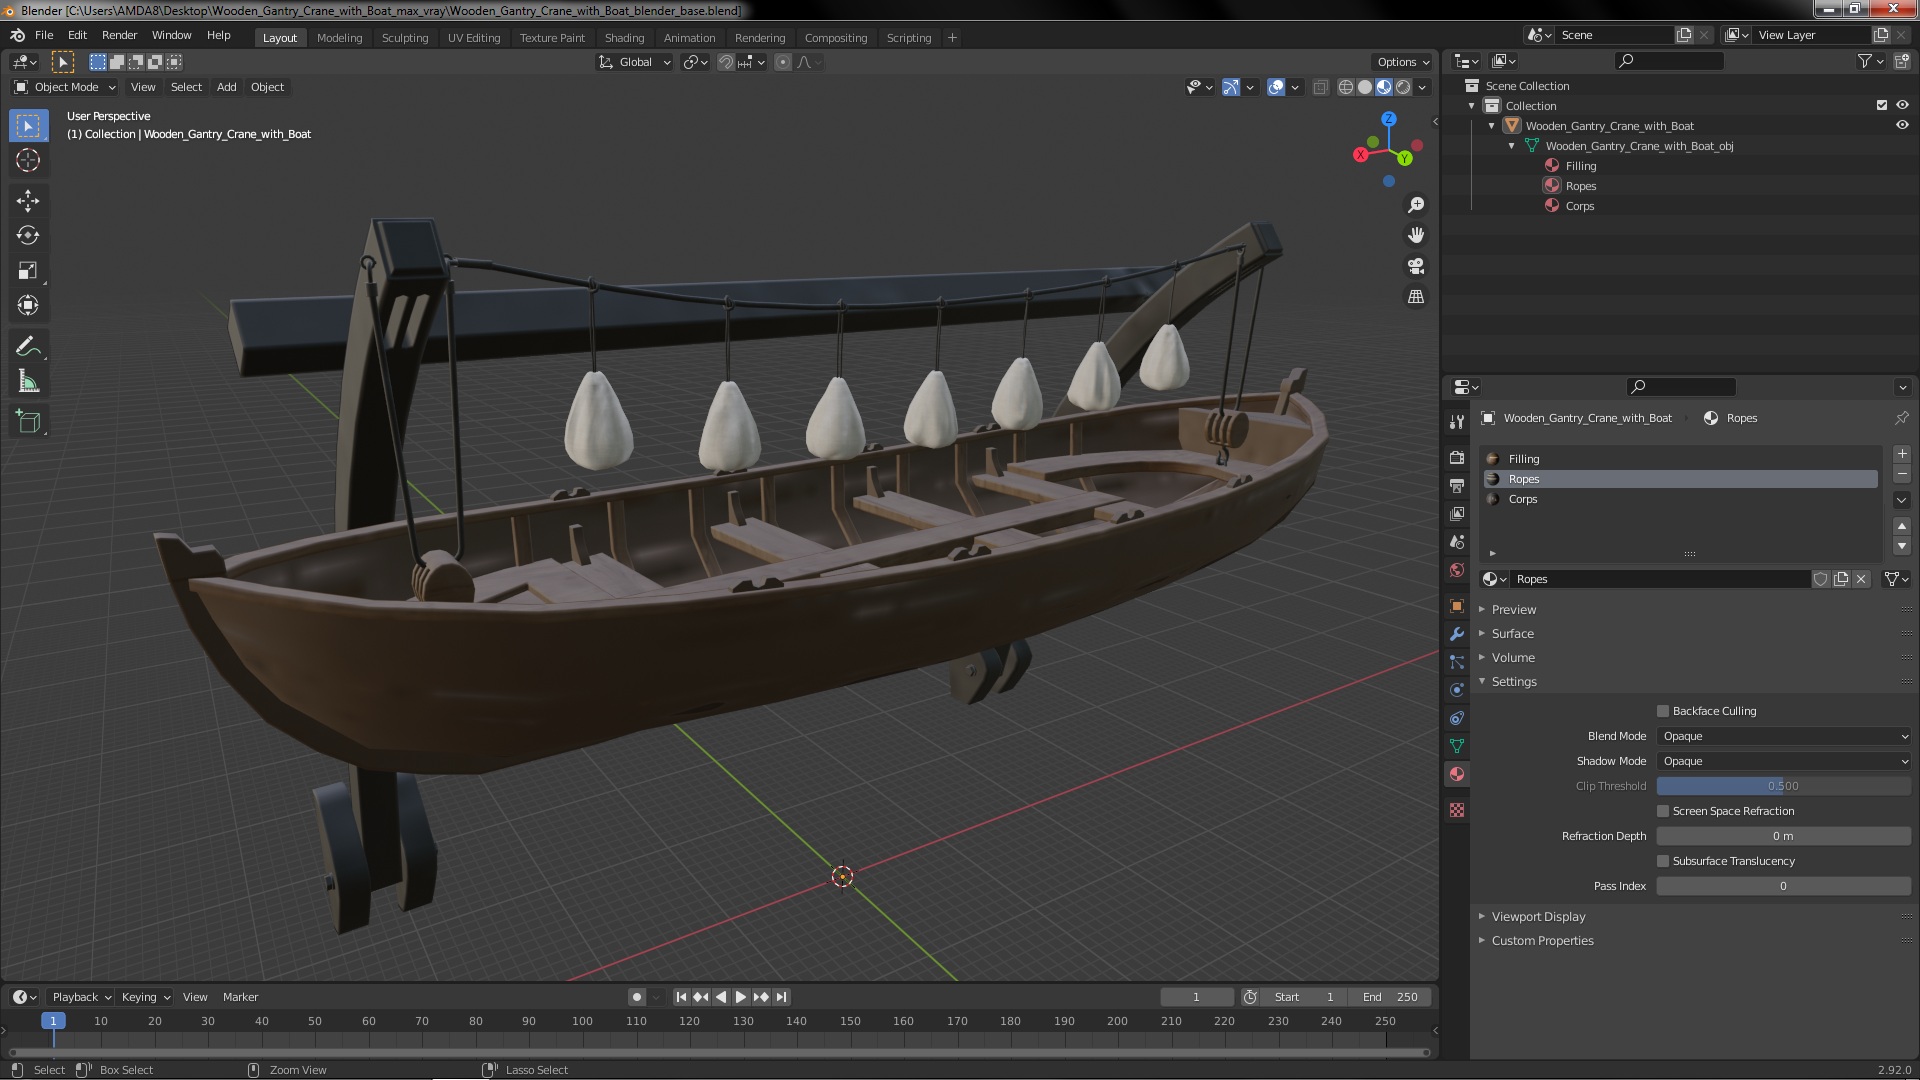Image resolution: width=1920 pixels, height=1080 pixels.
Task: Open the Playback popover
Action: pos(81,997)
